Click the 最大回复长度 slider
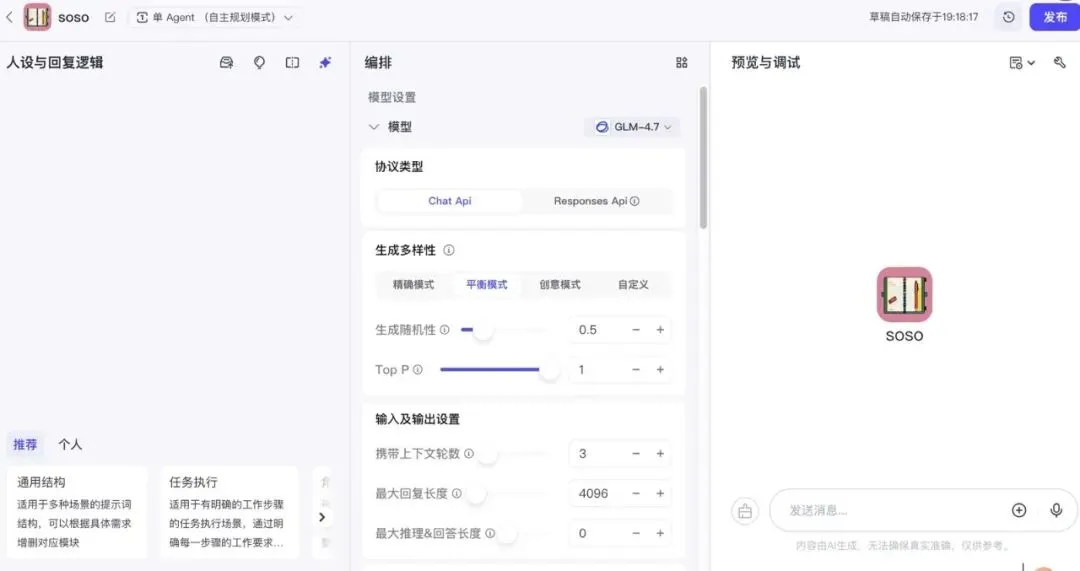 pyautogui.click(x=508, y=494)
